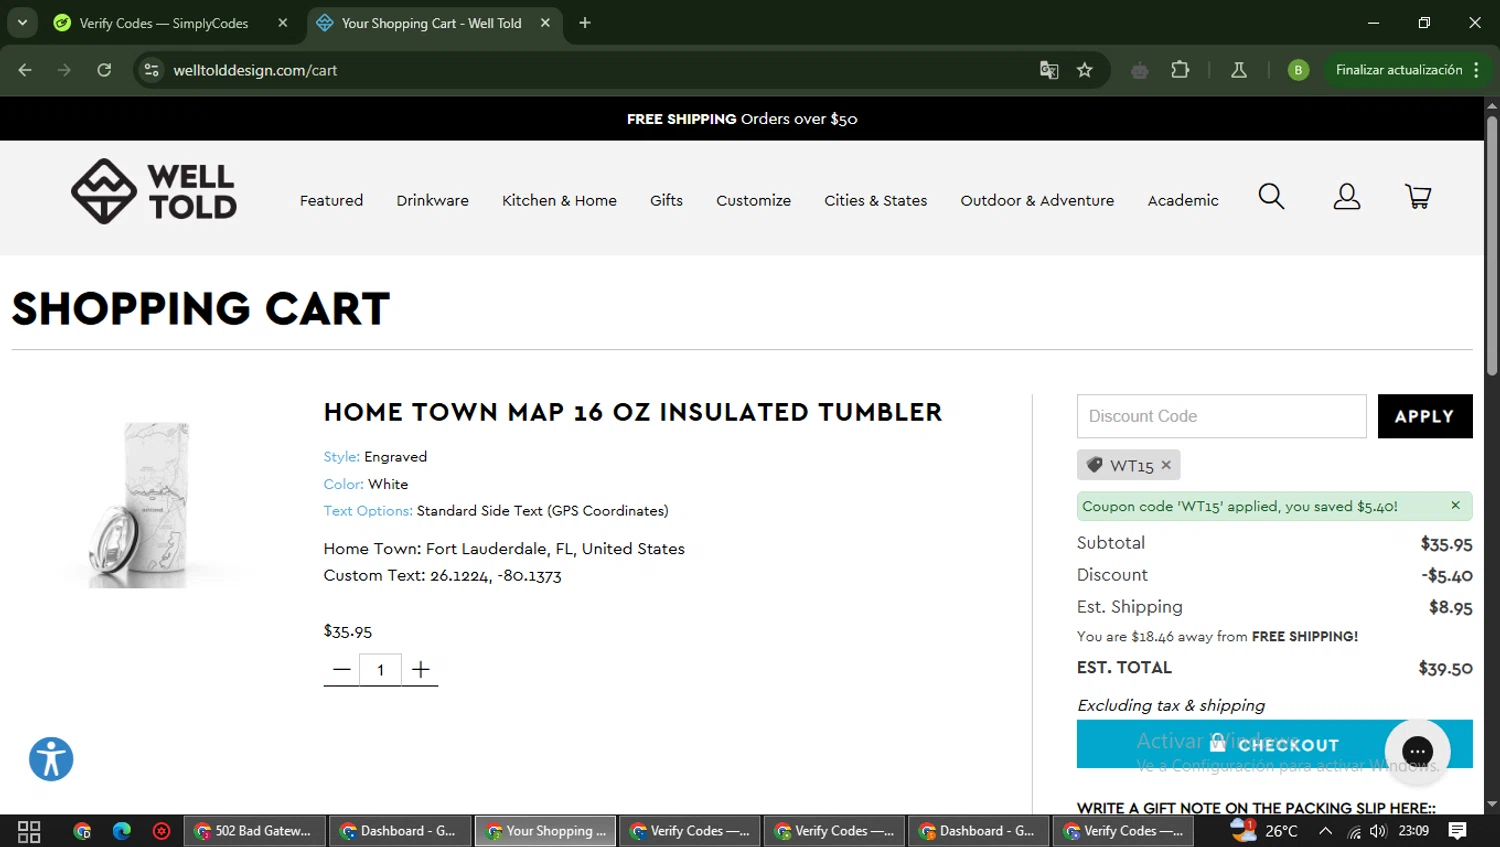Open Microsoft Edge from taskbar

122,831
